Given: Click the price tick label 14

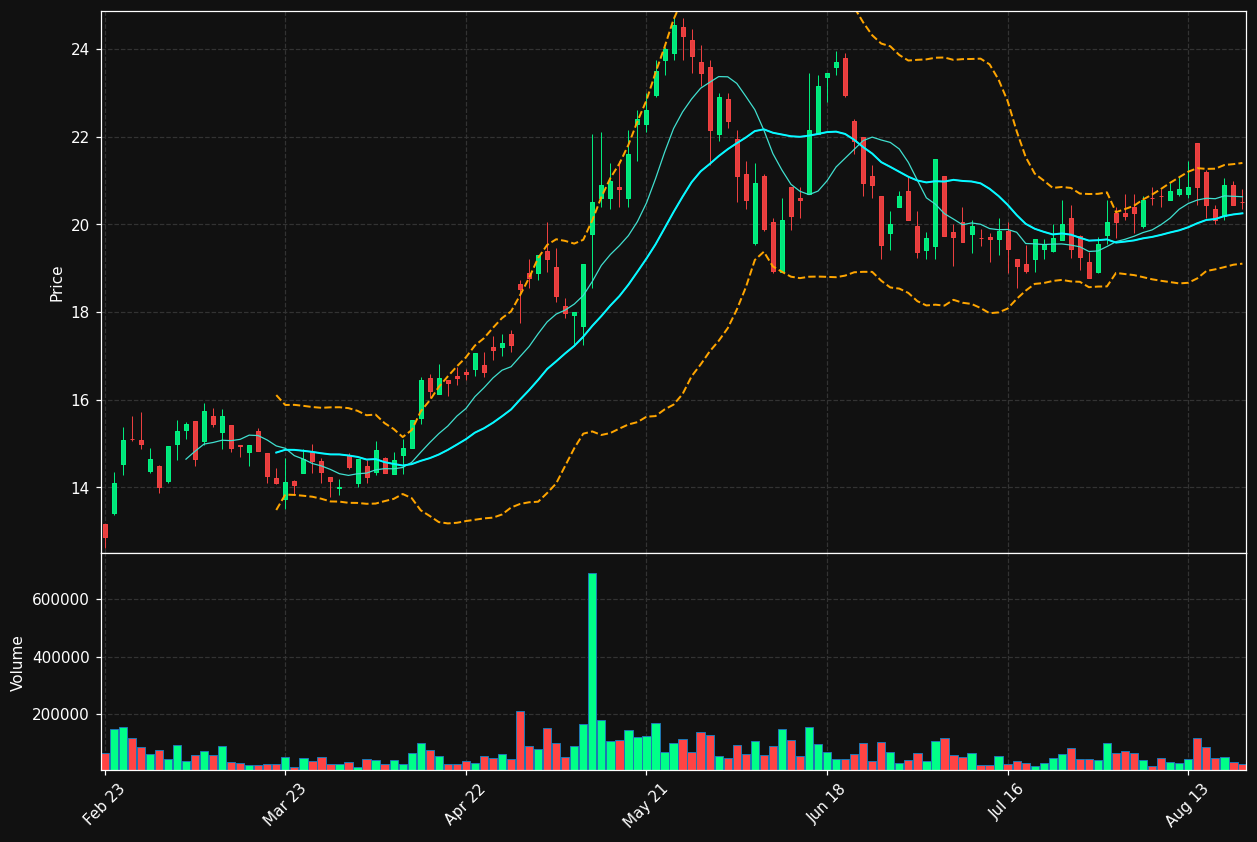Looking at the screenshot, I should pyautogui.click(x=79, y=489).
